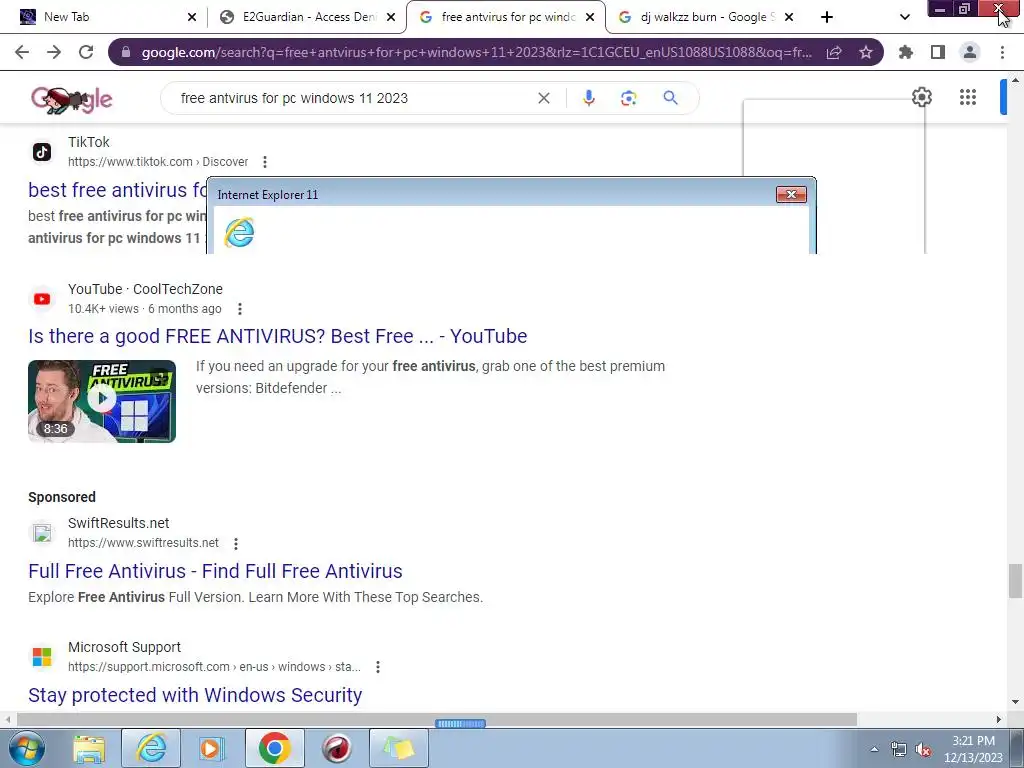Viewport: 1024px width, 768px height.
Task: Open the red round app on the taskbar
Action: tap(337, 748)
